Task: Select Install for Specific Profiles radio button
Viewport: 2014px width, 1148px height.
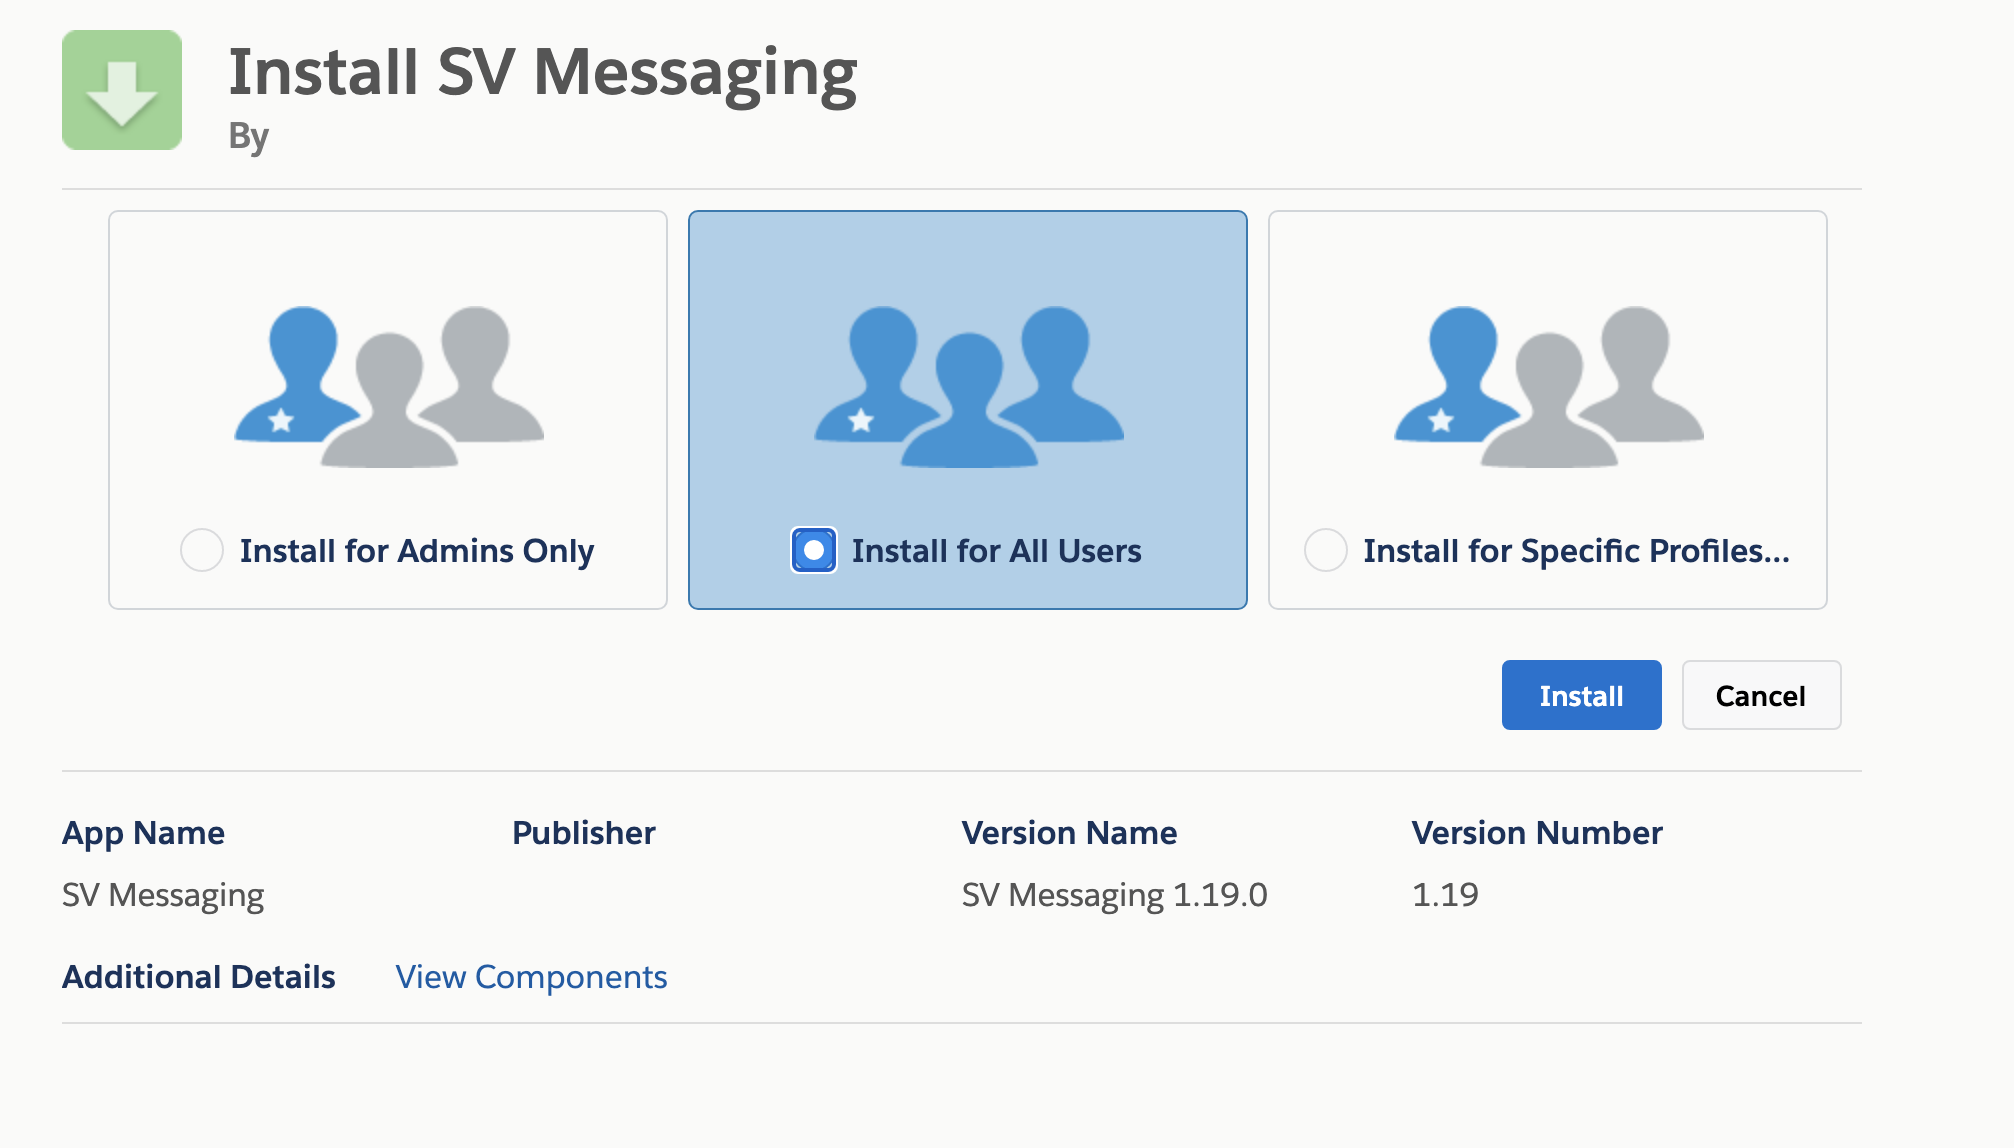Action: (x=1326, y=550)
